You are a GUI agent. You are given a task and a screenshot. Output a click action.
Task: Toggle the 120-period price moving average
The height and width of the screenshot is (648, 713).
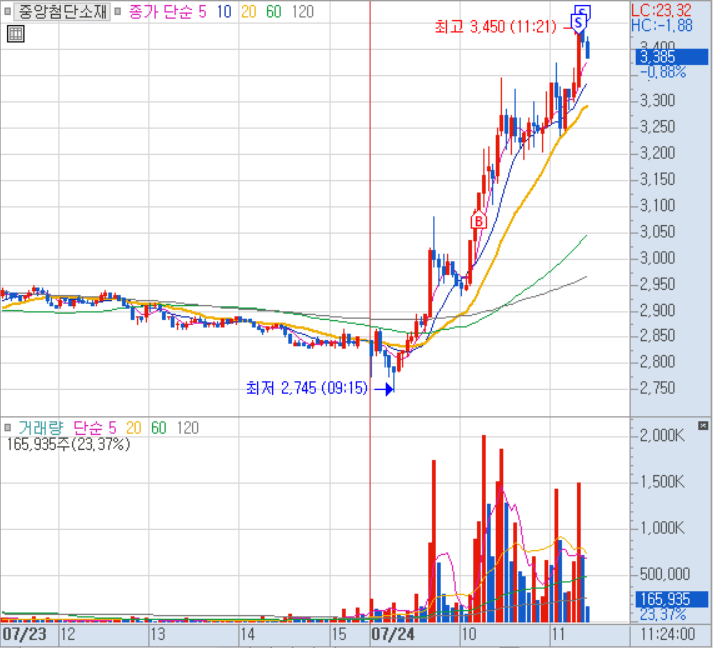tap(303, 12)
